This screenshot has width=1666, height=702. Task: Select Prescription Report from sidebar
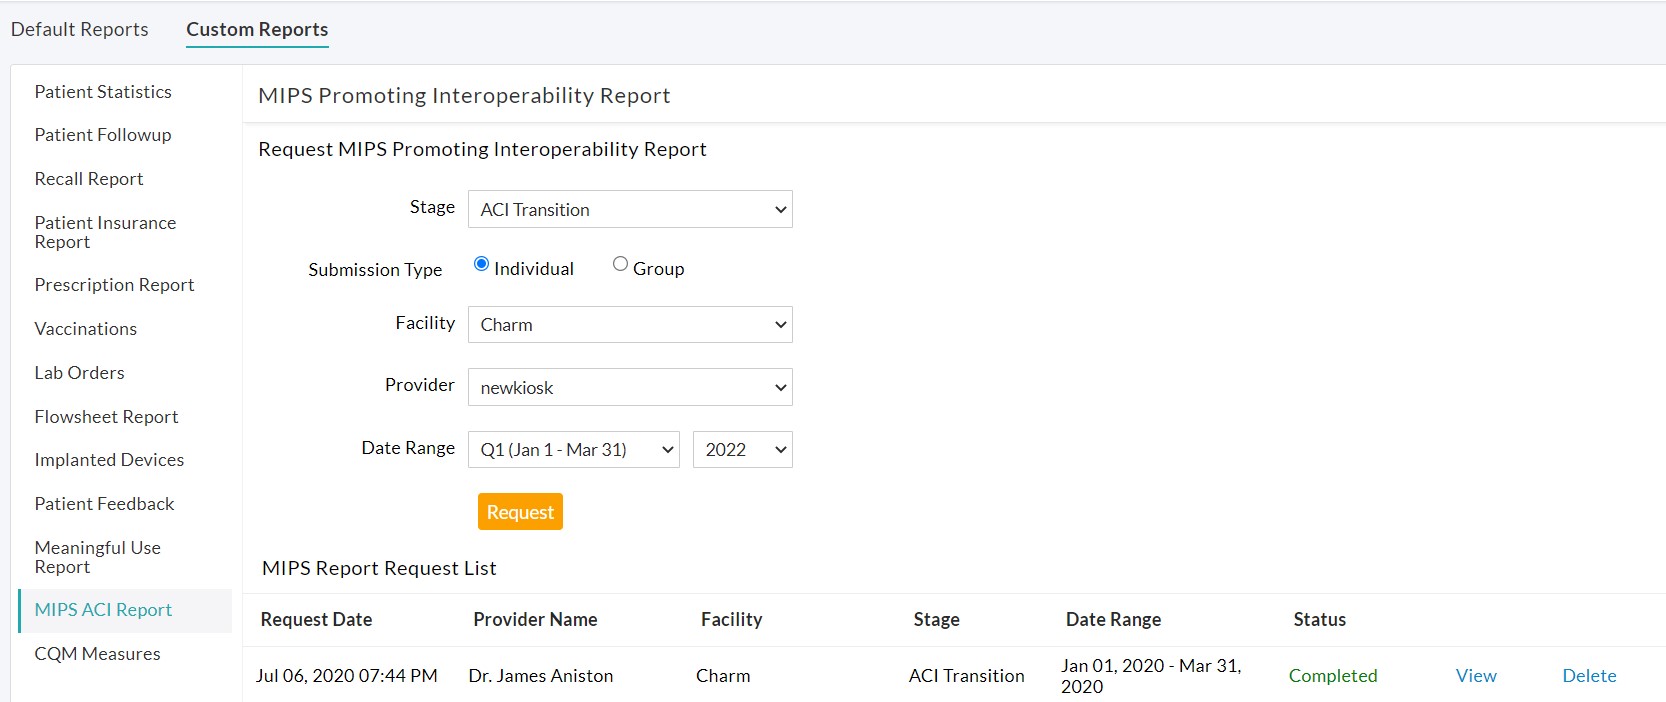[114, 285]
